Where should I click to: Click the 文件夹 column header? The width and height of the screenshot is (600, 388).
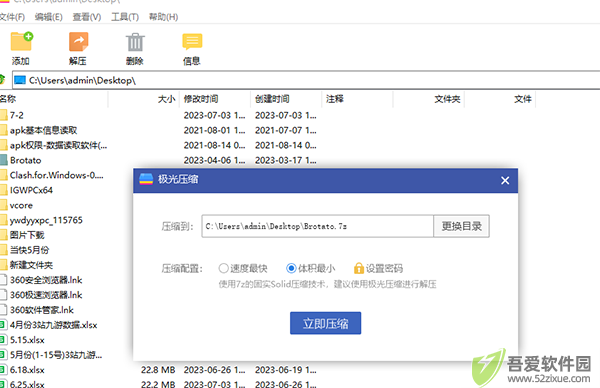pos(429,99)
